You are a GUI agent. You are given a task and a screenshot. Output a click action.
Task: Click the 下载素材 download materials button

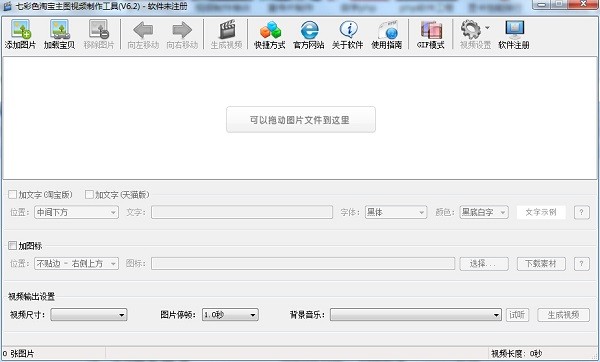click(541, 264)
